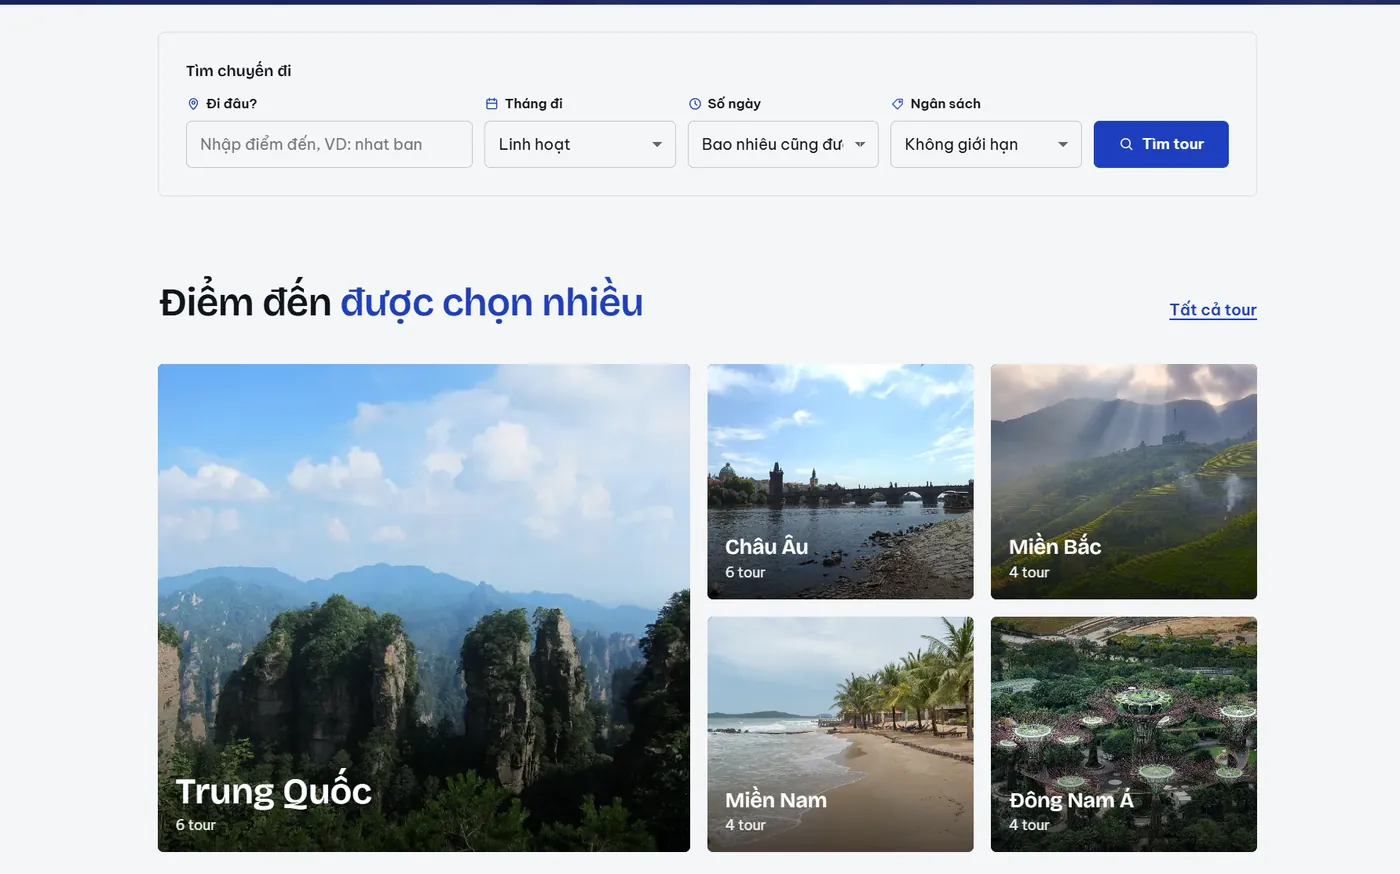
Task: Click "6 tour" under Trung Quốc
Action: click(x=196, y=825)
